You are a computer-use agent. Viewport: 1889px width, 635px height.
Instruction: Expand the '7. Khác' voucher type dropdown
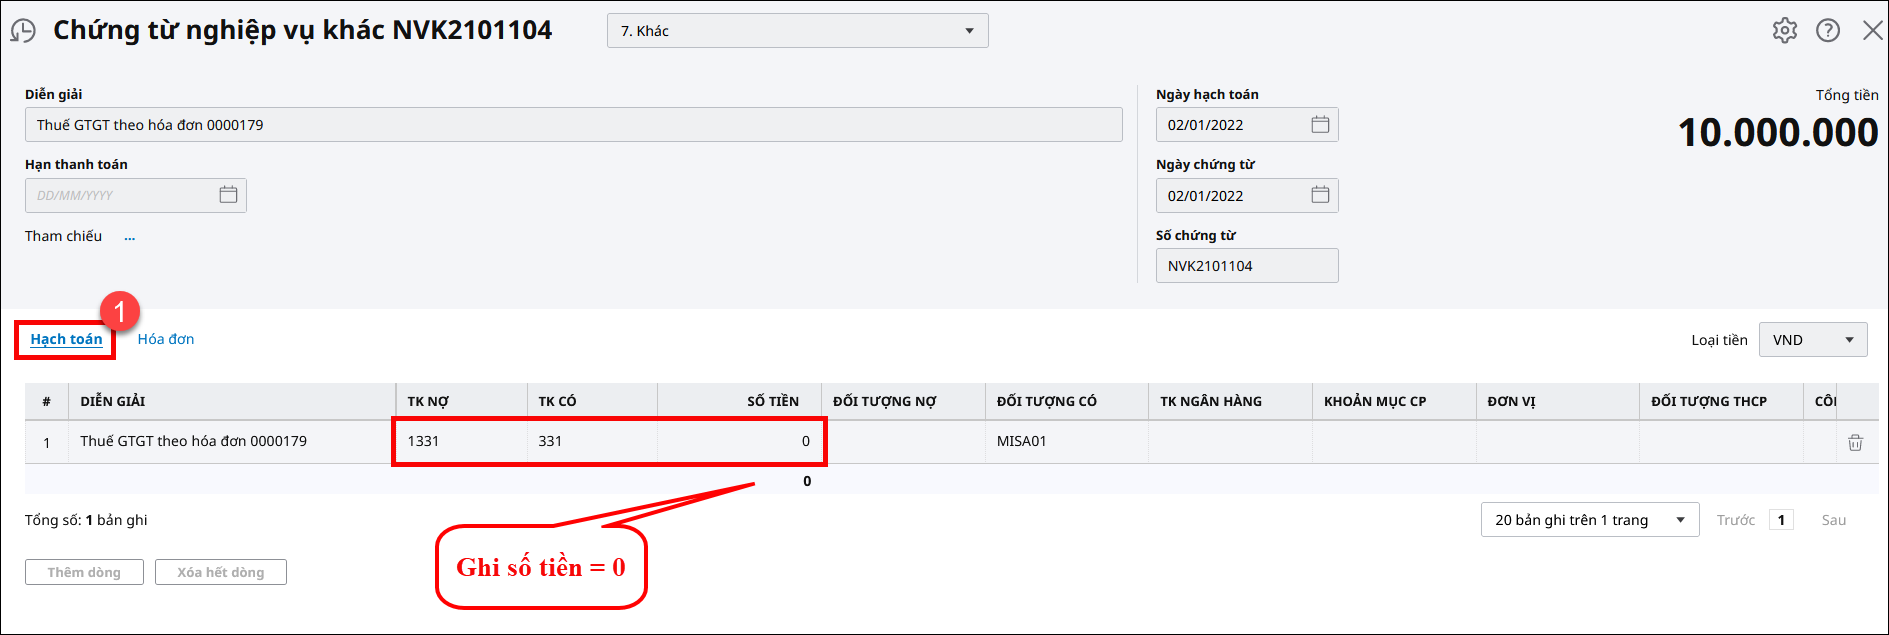click(x=968, y=31)
